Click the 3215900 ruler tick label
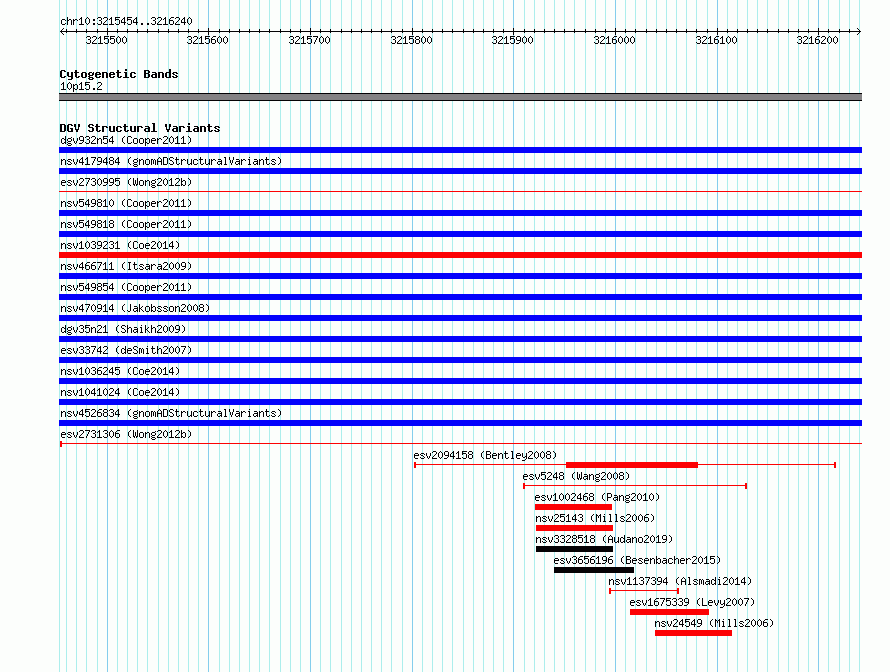The height and width of the screenshot is (672, 890). pyautogui.click(x=513, y=40)
